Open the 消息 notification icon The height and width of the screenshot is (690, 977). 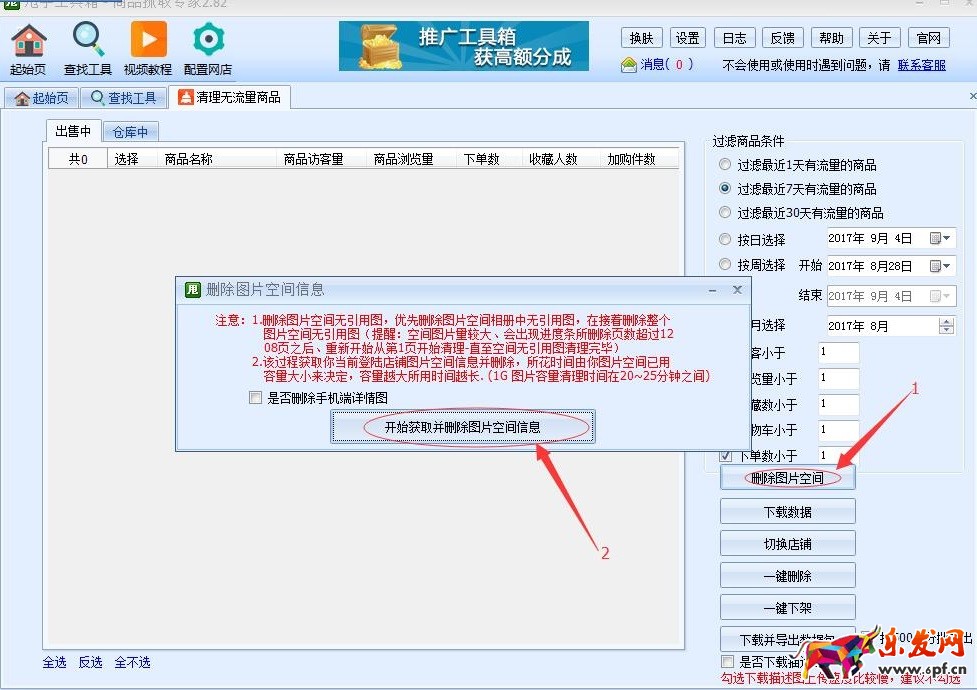click(629, 65)
